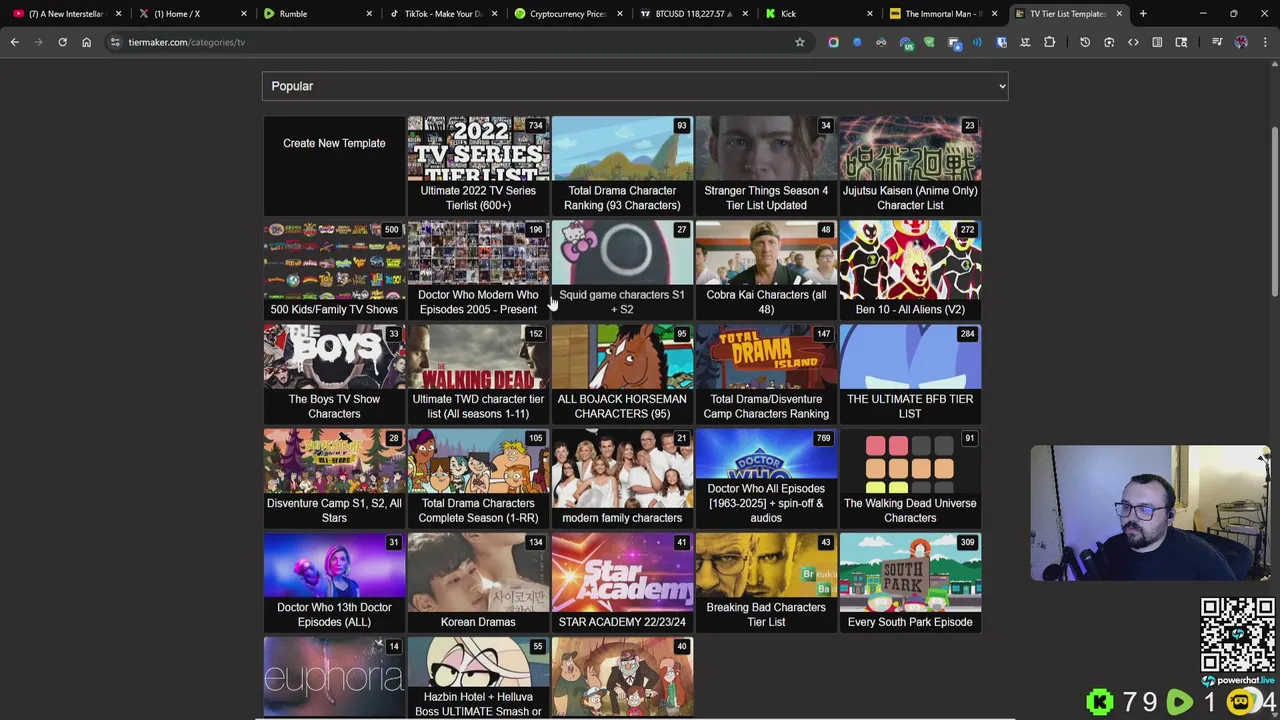This screenshot has height=720, width=1280.
Task: Open Korean Dramas template
Action: (478, 582)
